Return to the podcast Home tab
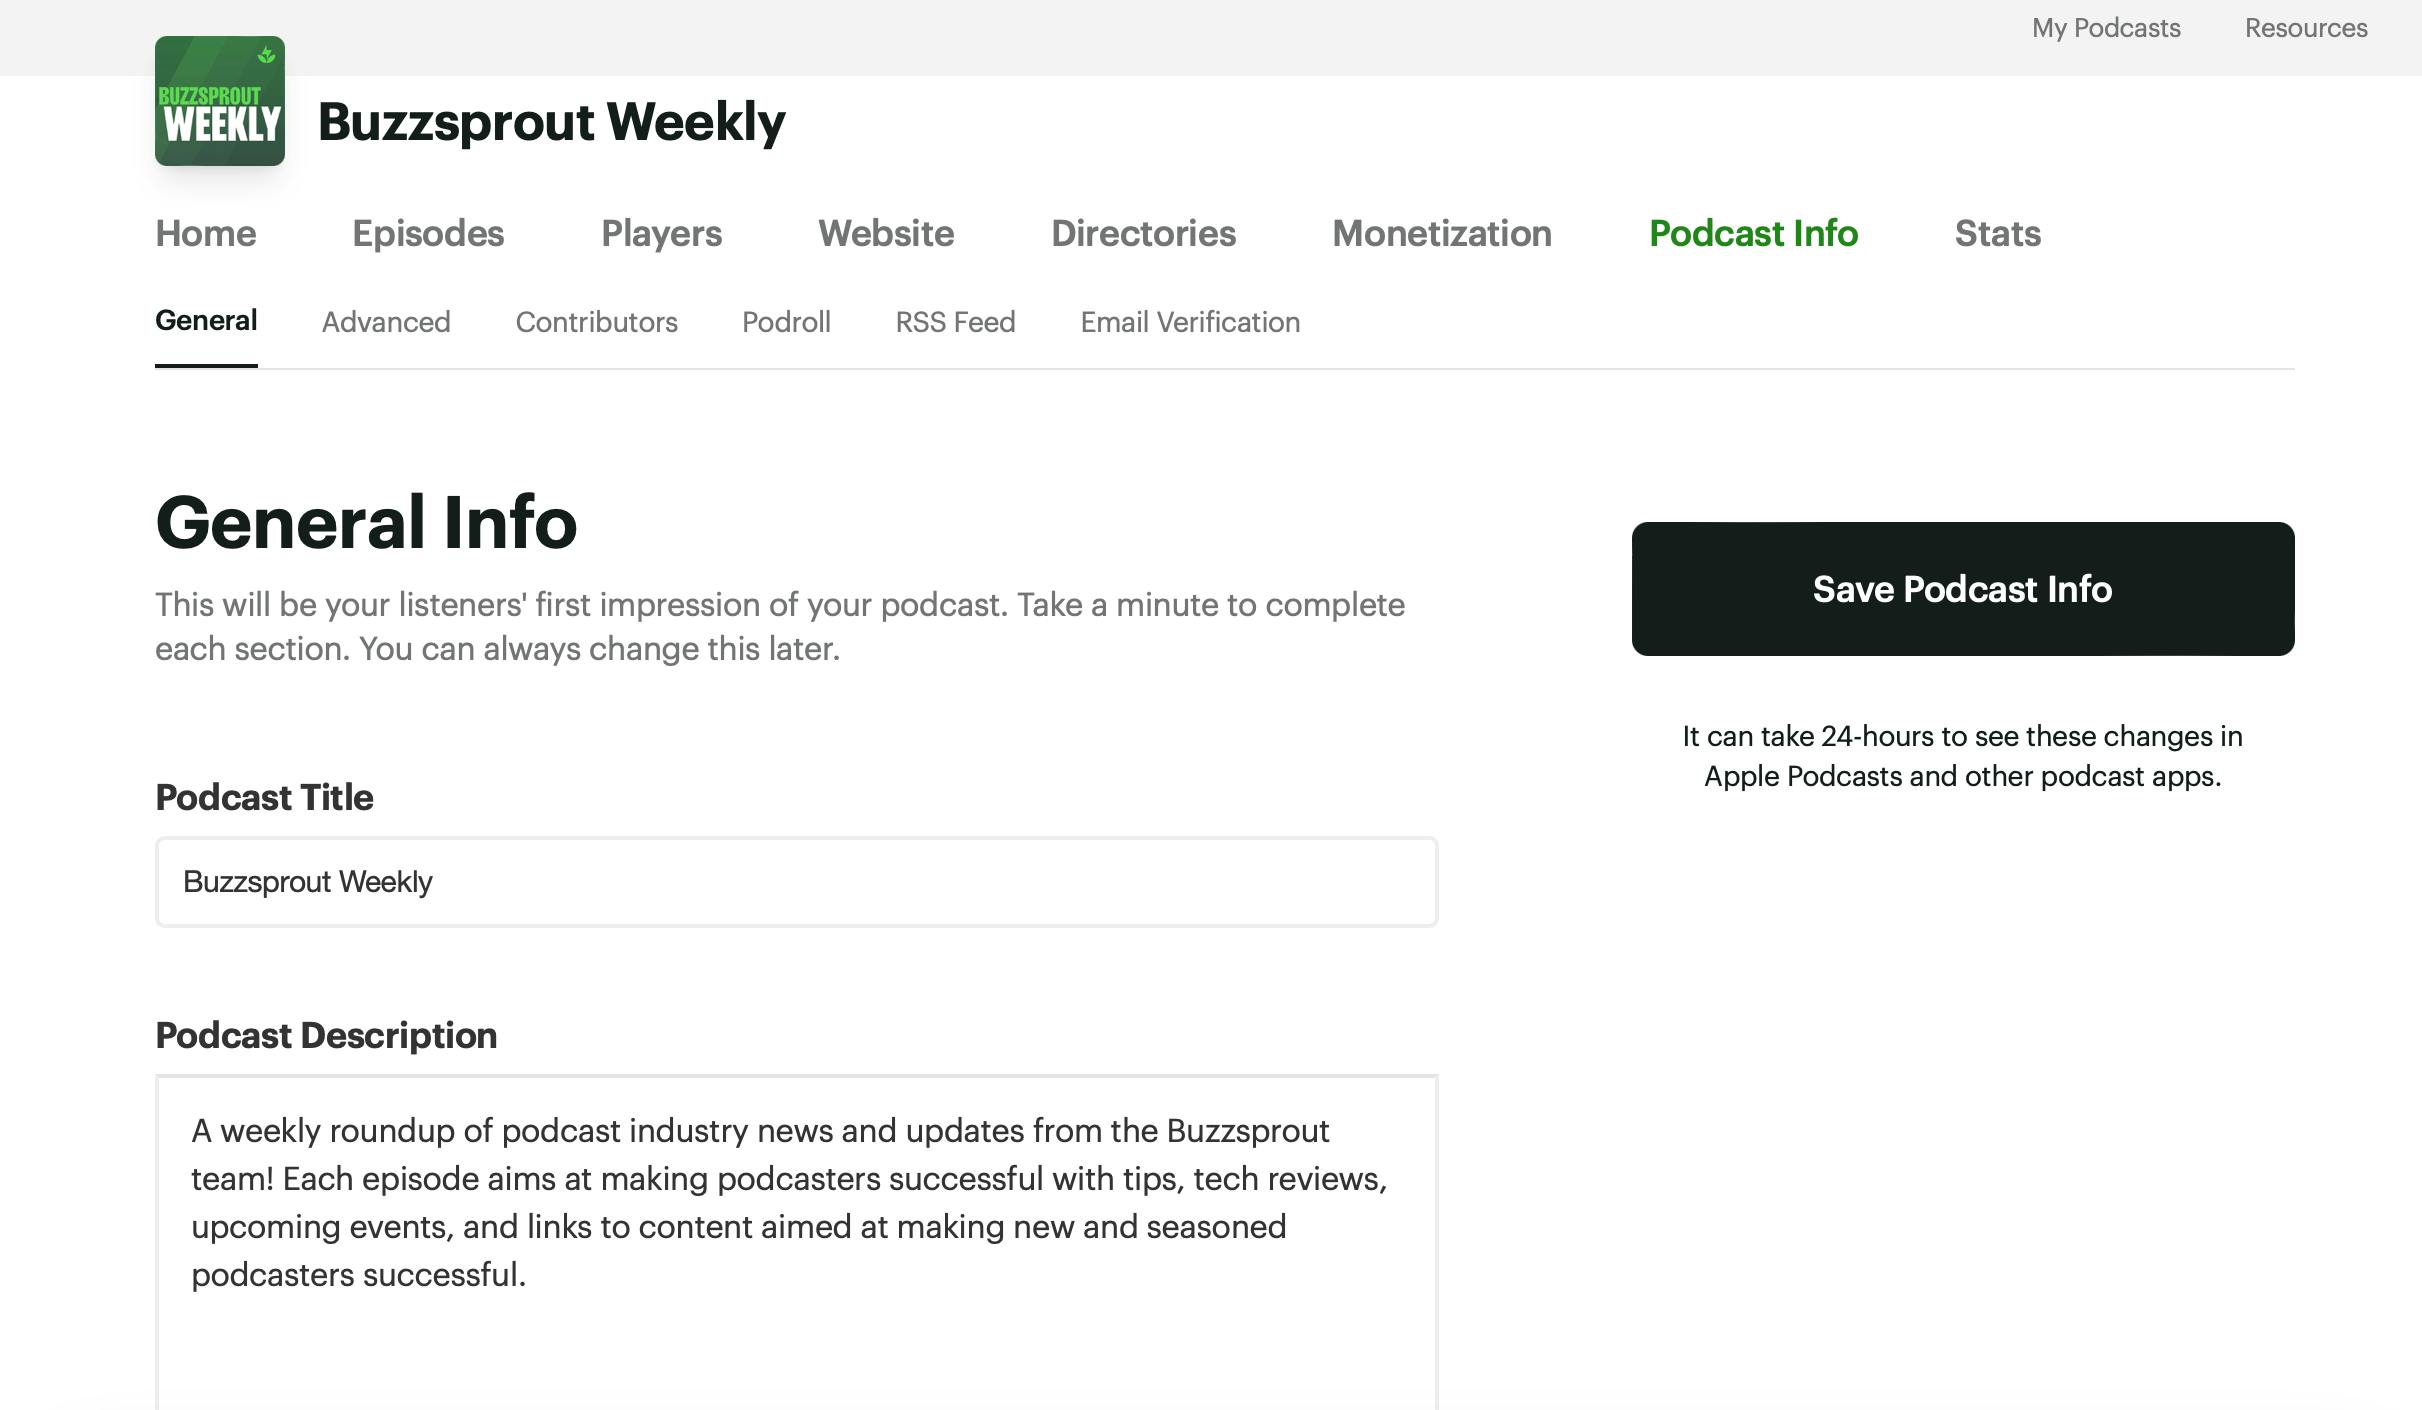Screen dimensions: 2422x1410 tap(205, 233)
